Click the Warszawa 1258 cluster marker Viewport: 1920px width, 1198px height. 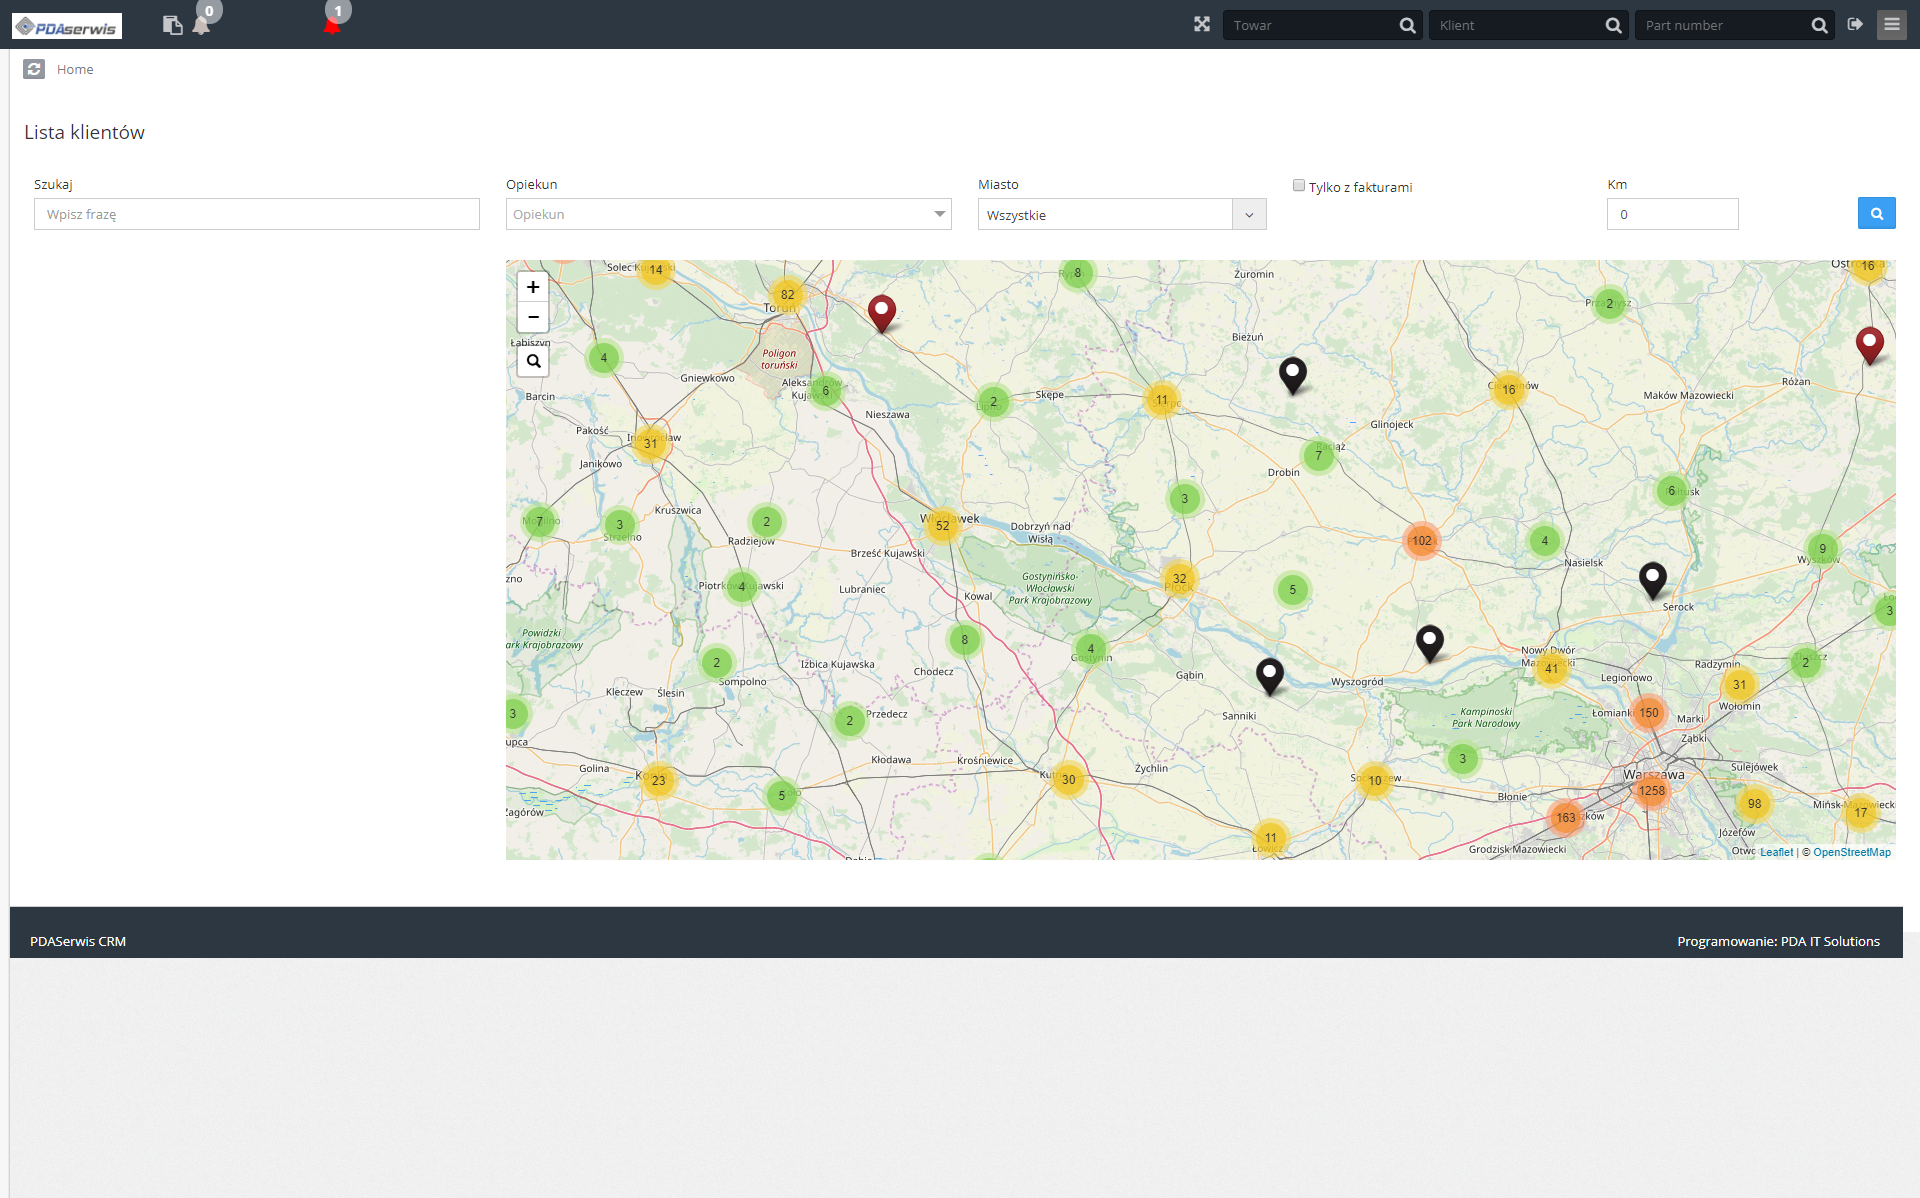coord(1651,791)
